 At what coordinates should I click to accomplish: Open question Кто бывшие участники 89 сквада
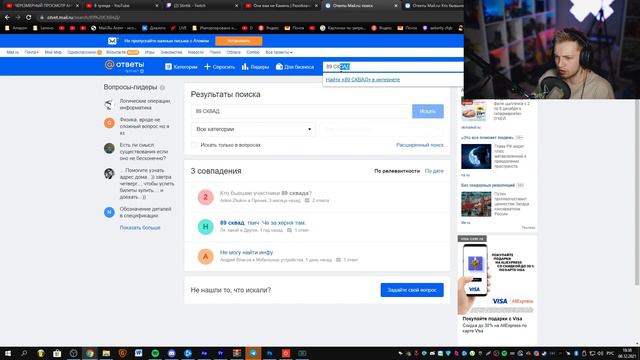tap(266, 193)
